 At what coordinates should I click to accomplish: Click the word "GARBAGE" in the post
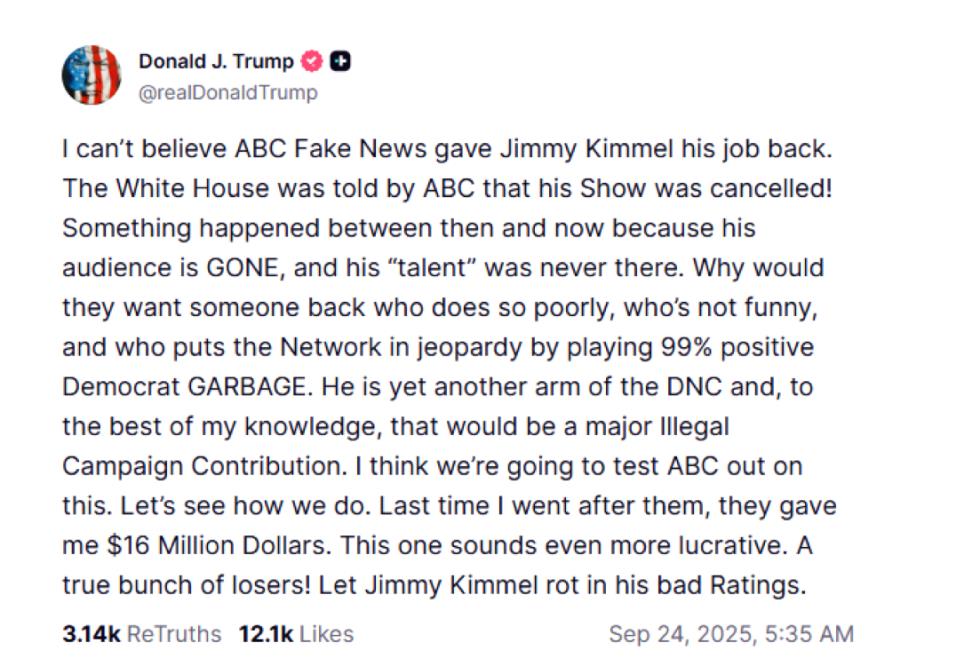point(249,387)
